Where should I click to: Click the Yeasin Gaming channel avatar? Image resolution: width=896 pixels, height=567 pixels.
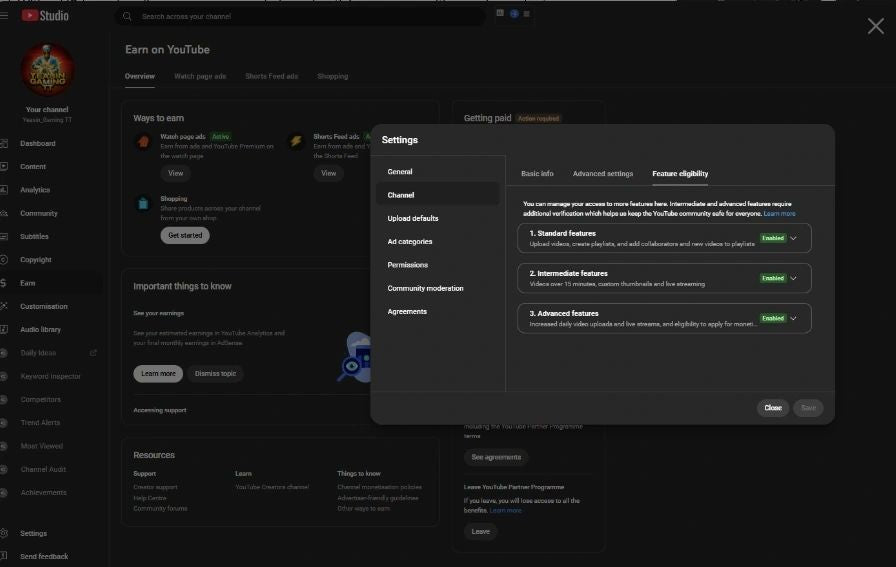[47, 70]
